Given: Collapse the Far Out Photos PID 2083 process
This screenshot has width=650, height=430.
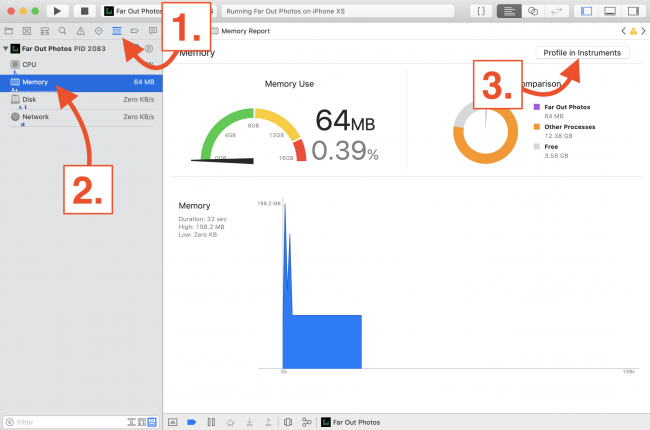Looking at the screenshot, I should [6, 49].
